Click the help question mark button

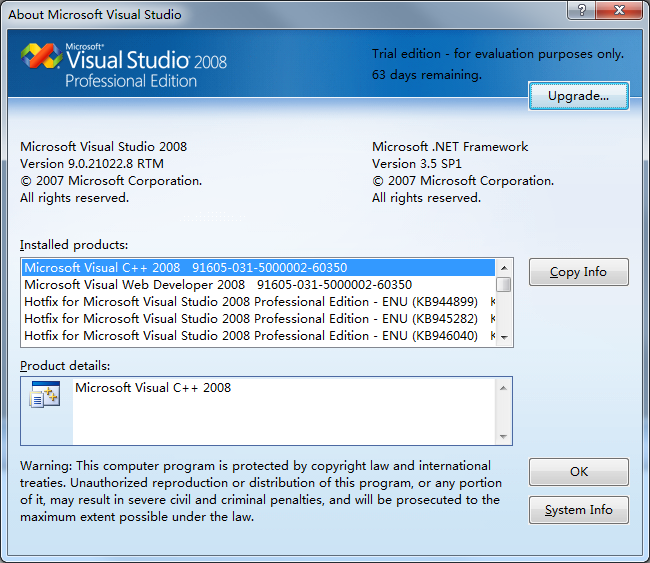coord(582,10)
